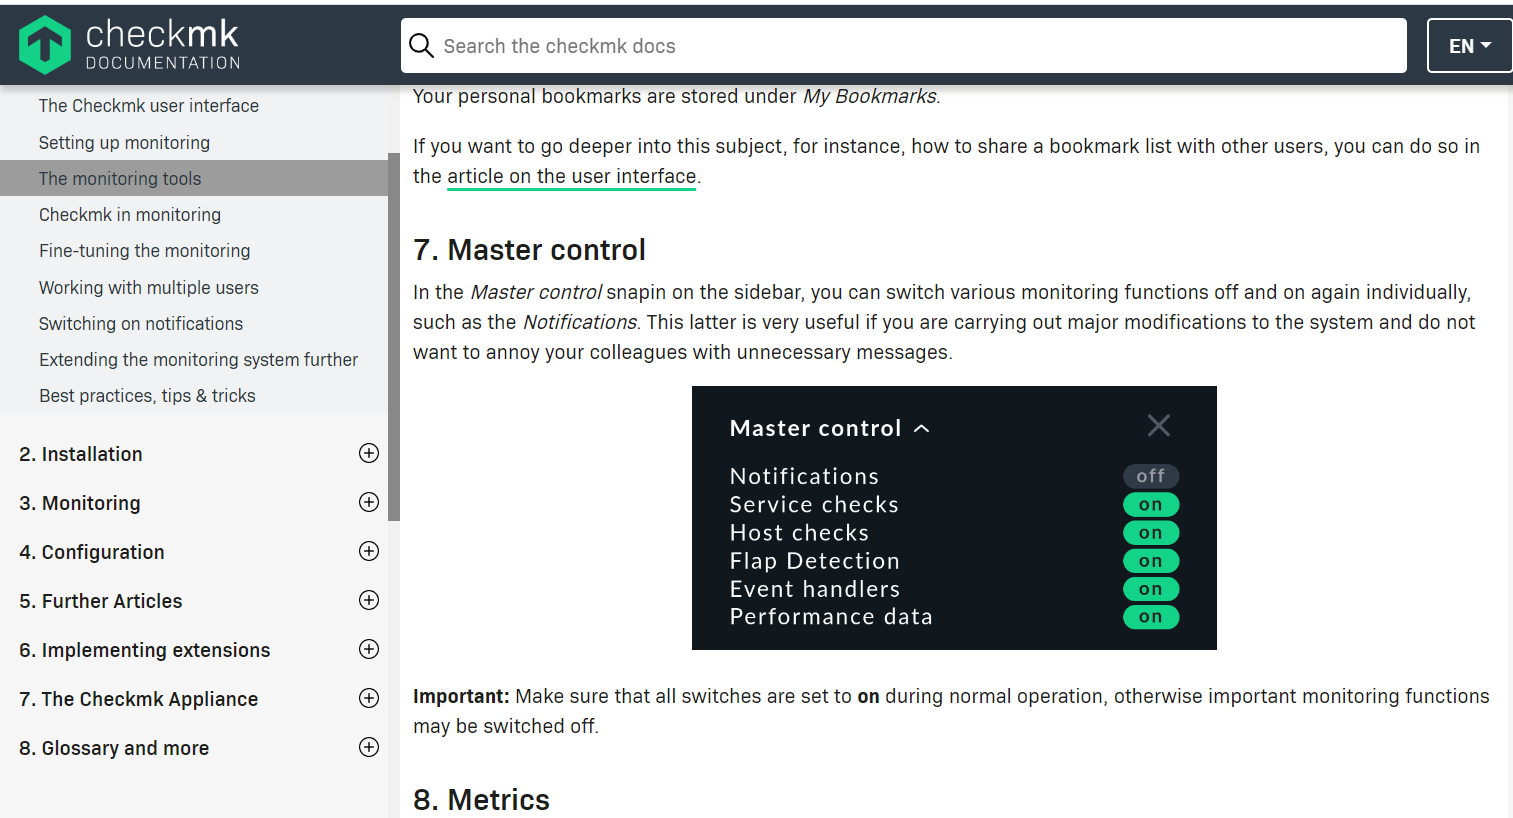The width and height of the screenshot is (1513, 818).
Task: Close the Master control snapin with the X icon
Action: coord(1158,425)
